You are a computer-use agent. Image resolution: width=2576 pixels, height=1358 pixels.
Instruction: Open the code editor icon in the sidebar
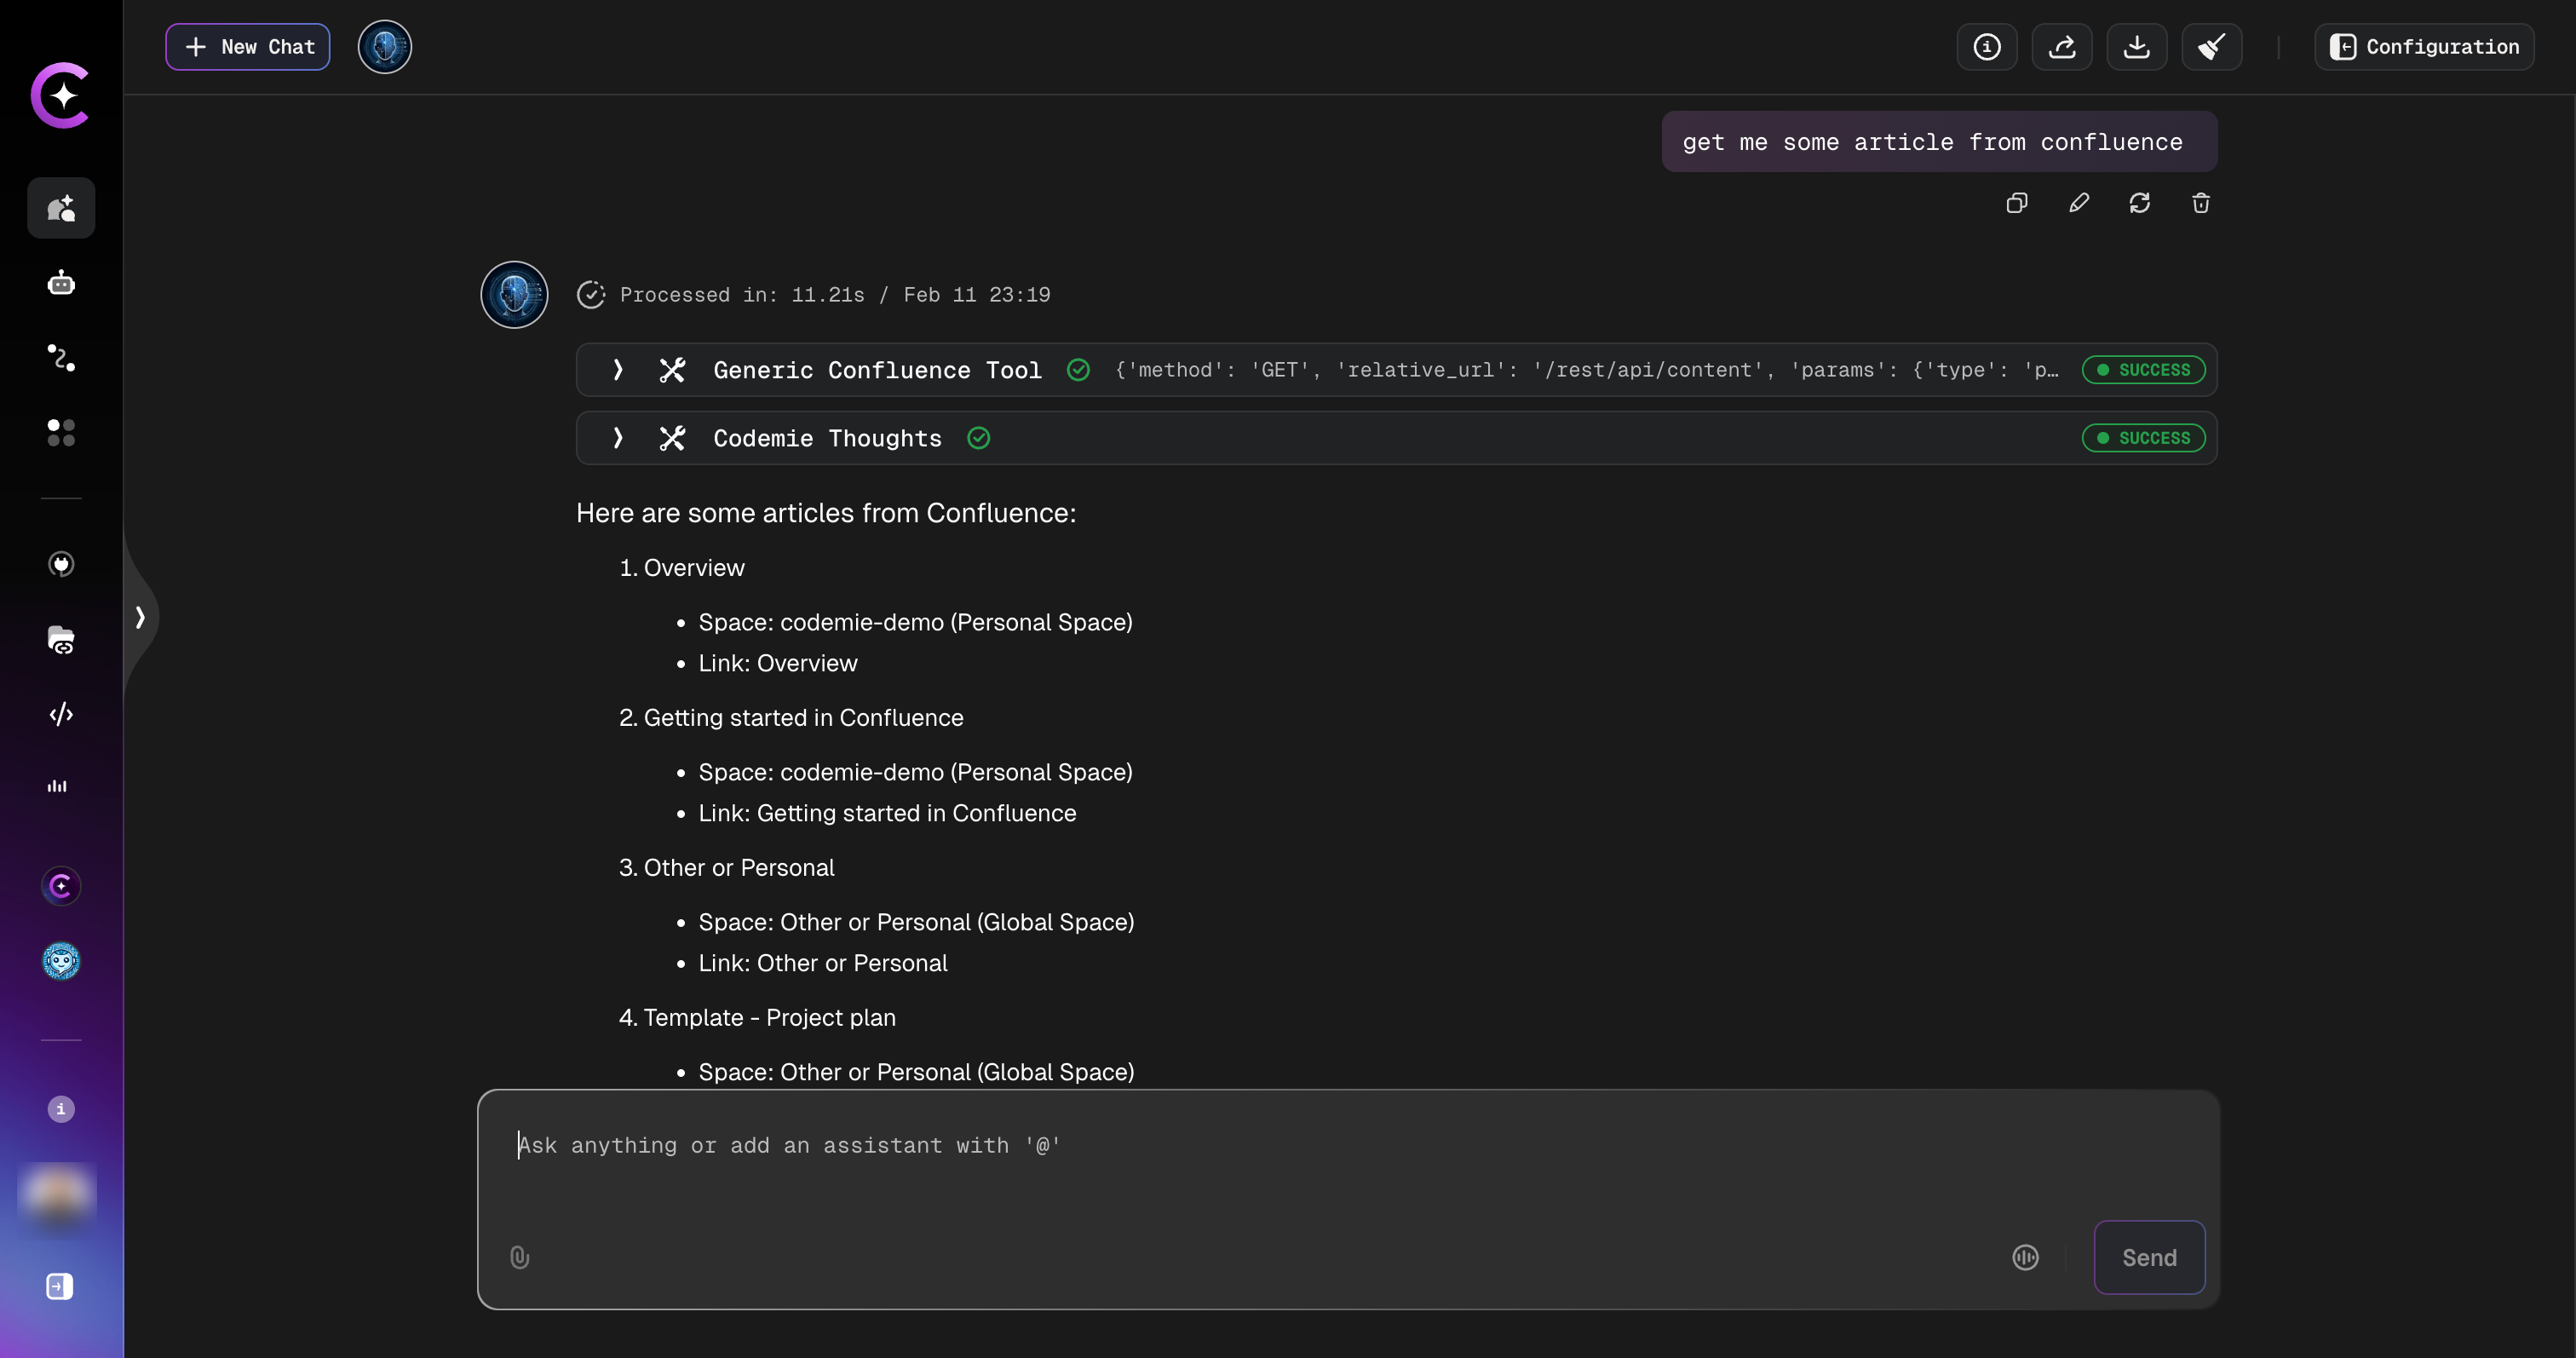pos(61,713)
